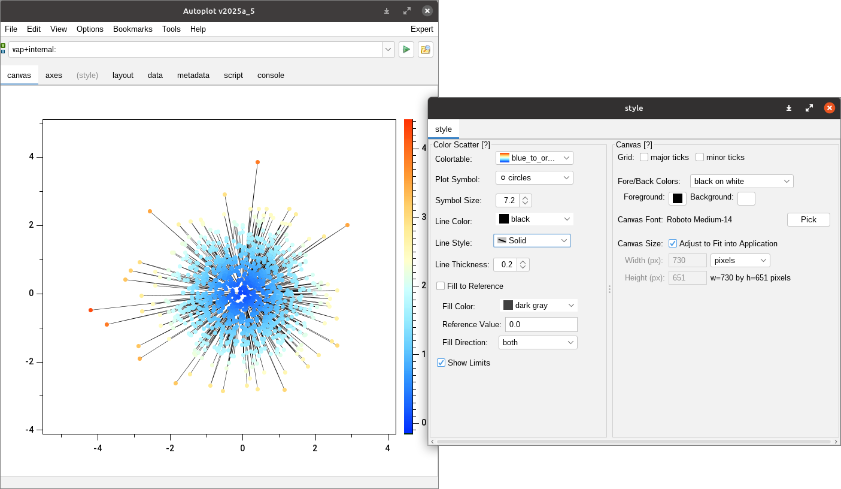Click the black Foreground color swatch
This screenshot has width=841, height=489.
click(678, 198)
